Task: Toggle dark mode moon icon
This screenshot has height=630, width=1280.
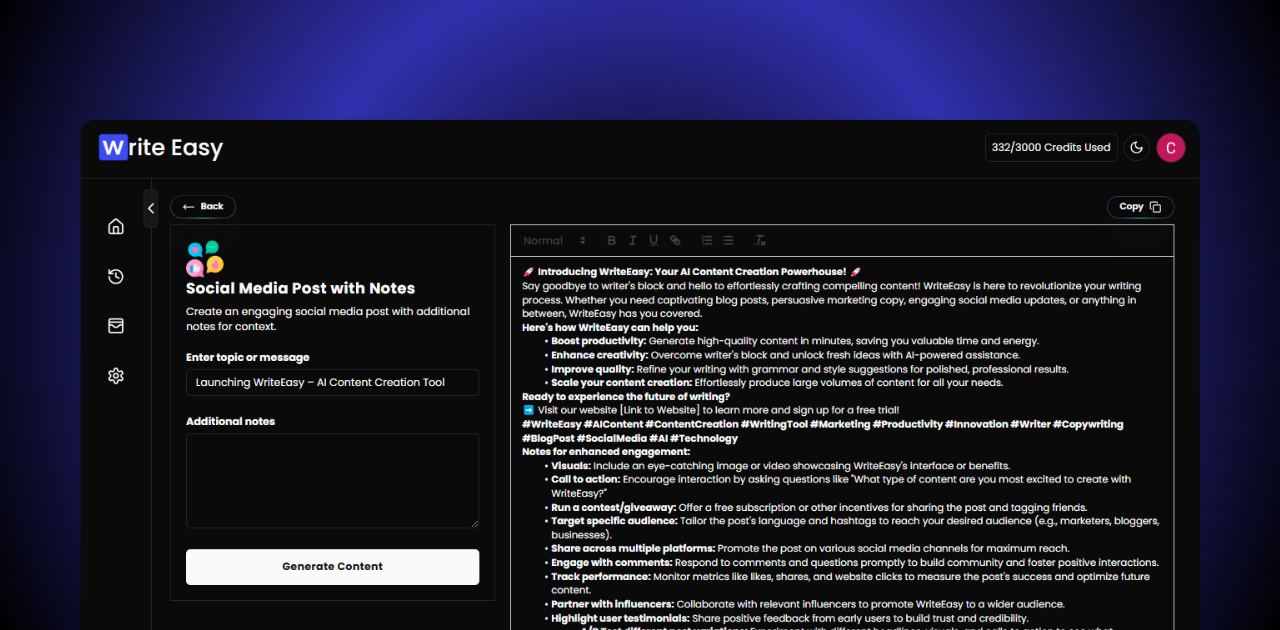Action: tap(1136, 148)
